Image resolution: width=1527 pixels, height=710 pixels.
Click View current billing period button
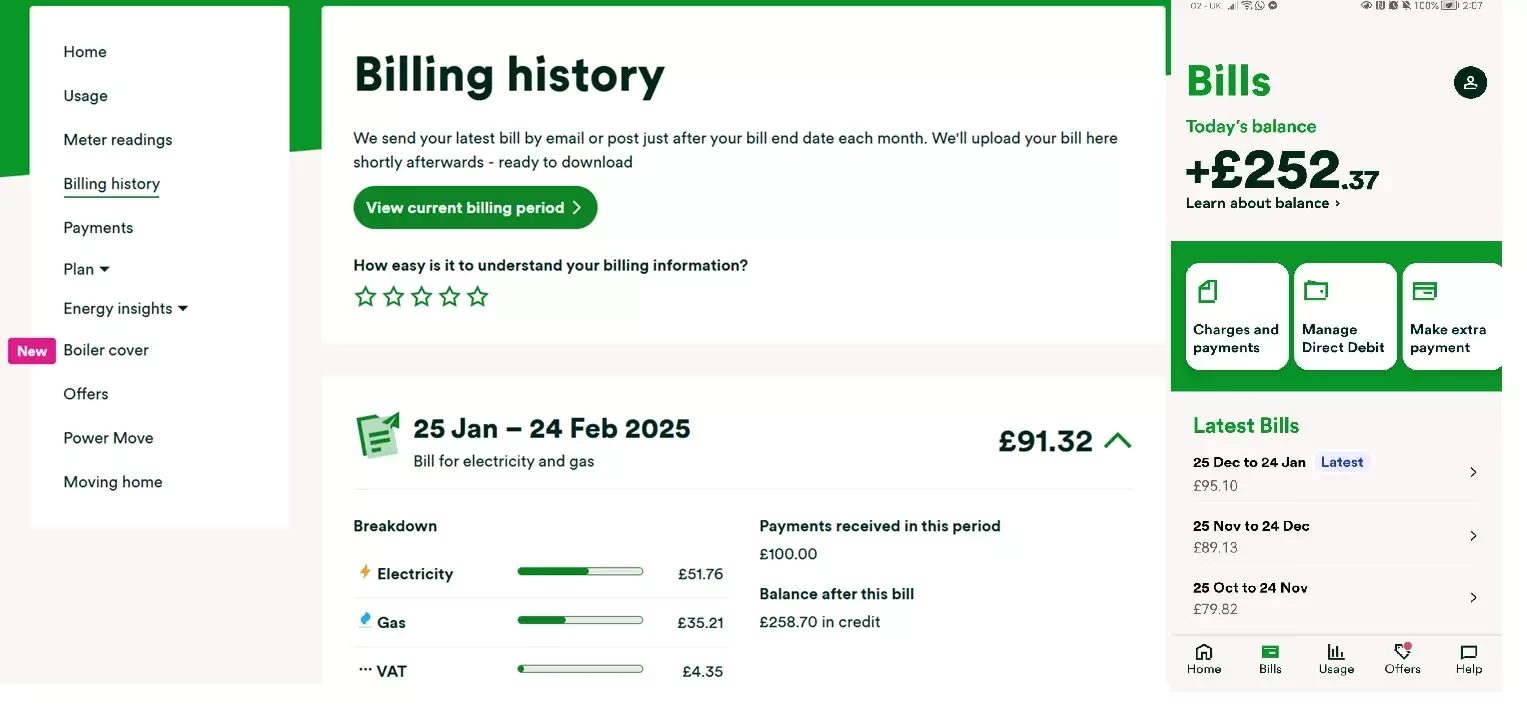(x=474, y=208)
